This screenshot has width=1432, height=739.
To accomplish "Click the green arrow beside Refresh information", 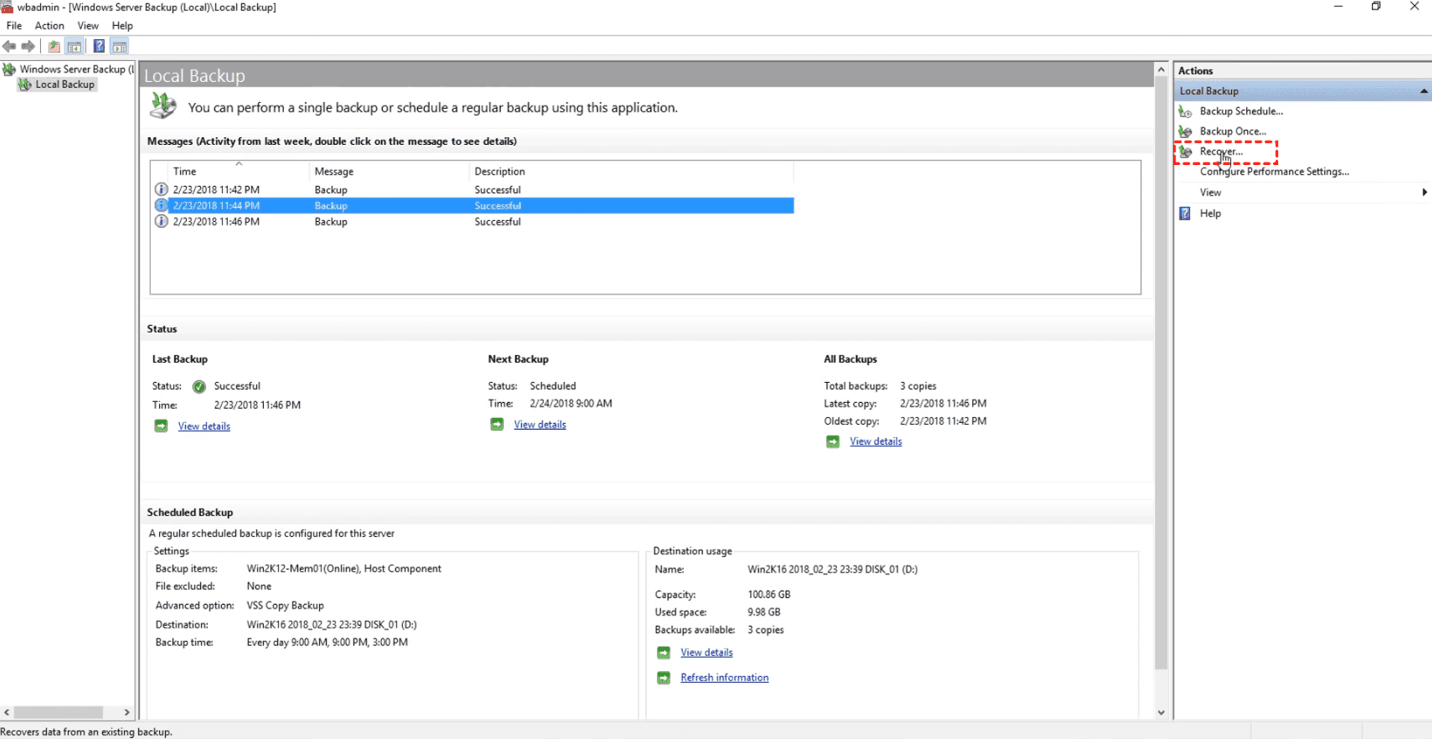I will pos(663,678).
